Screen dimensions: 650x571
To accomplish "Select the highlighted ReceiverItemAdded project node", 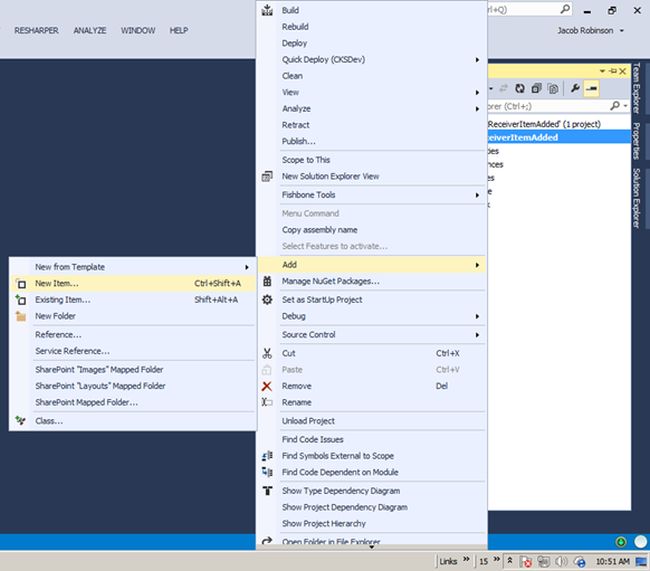I will tap(559, 137).
